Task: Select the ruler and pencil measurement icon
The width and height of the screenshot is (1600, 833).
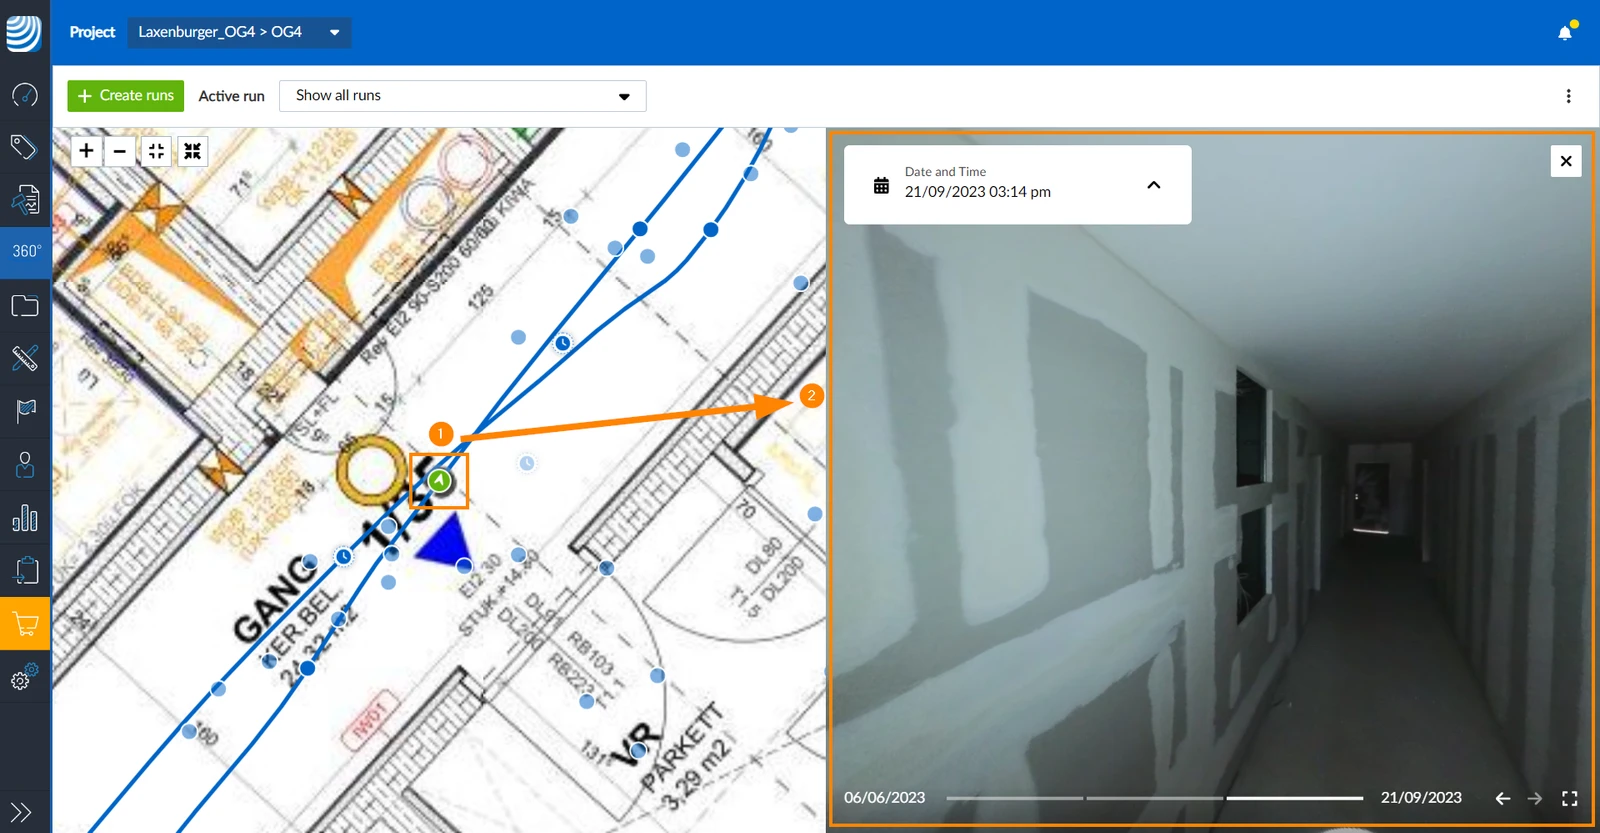Action: click(25, 358)
